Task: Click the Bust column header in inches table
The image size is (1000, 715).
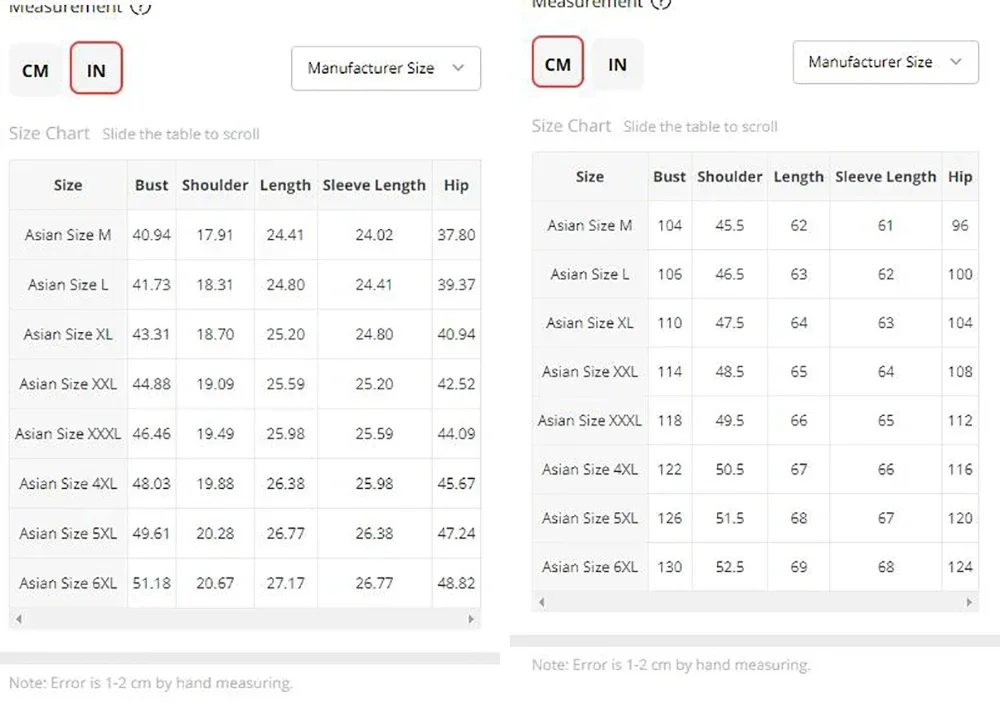Action: coord(151,185)
